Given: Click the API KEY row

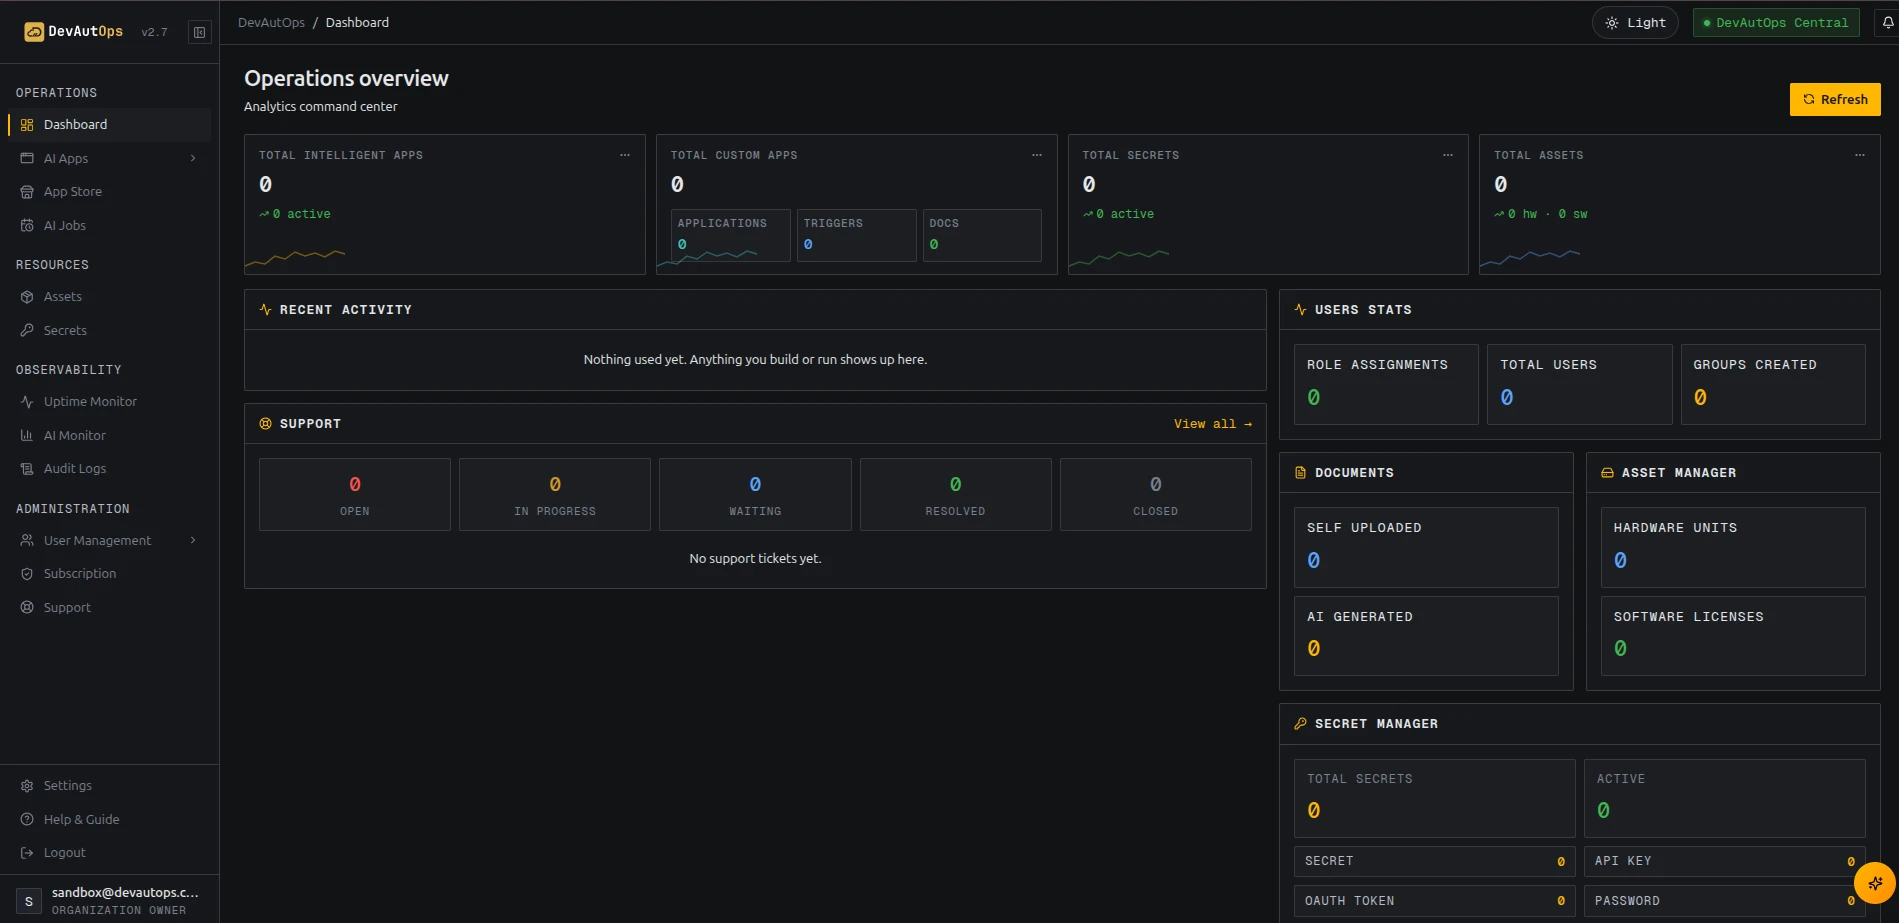Looking at the screenshot, I should (1725, 861).
